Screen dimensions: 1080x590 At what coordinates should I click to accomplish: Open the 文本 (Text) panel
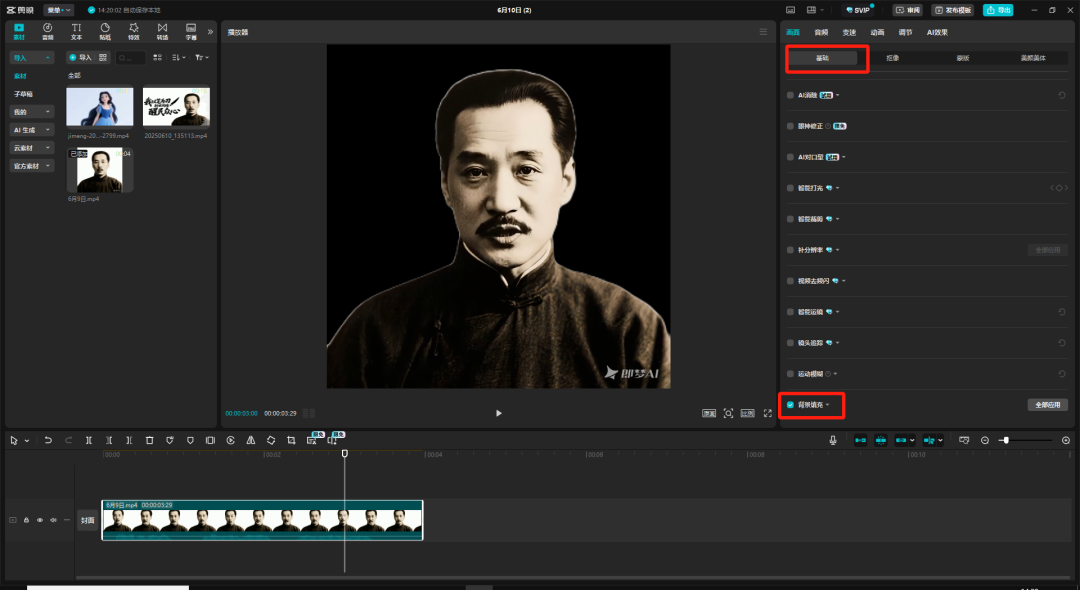tap(76, 30)
